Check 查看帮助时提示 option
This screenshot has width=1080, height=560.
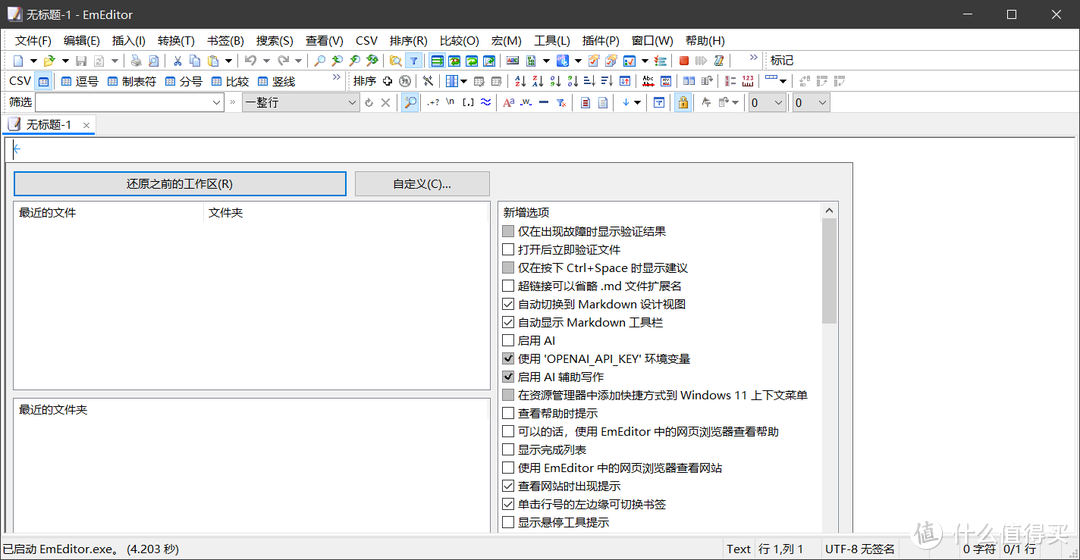coord(508,413)
